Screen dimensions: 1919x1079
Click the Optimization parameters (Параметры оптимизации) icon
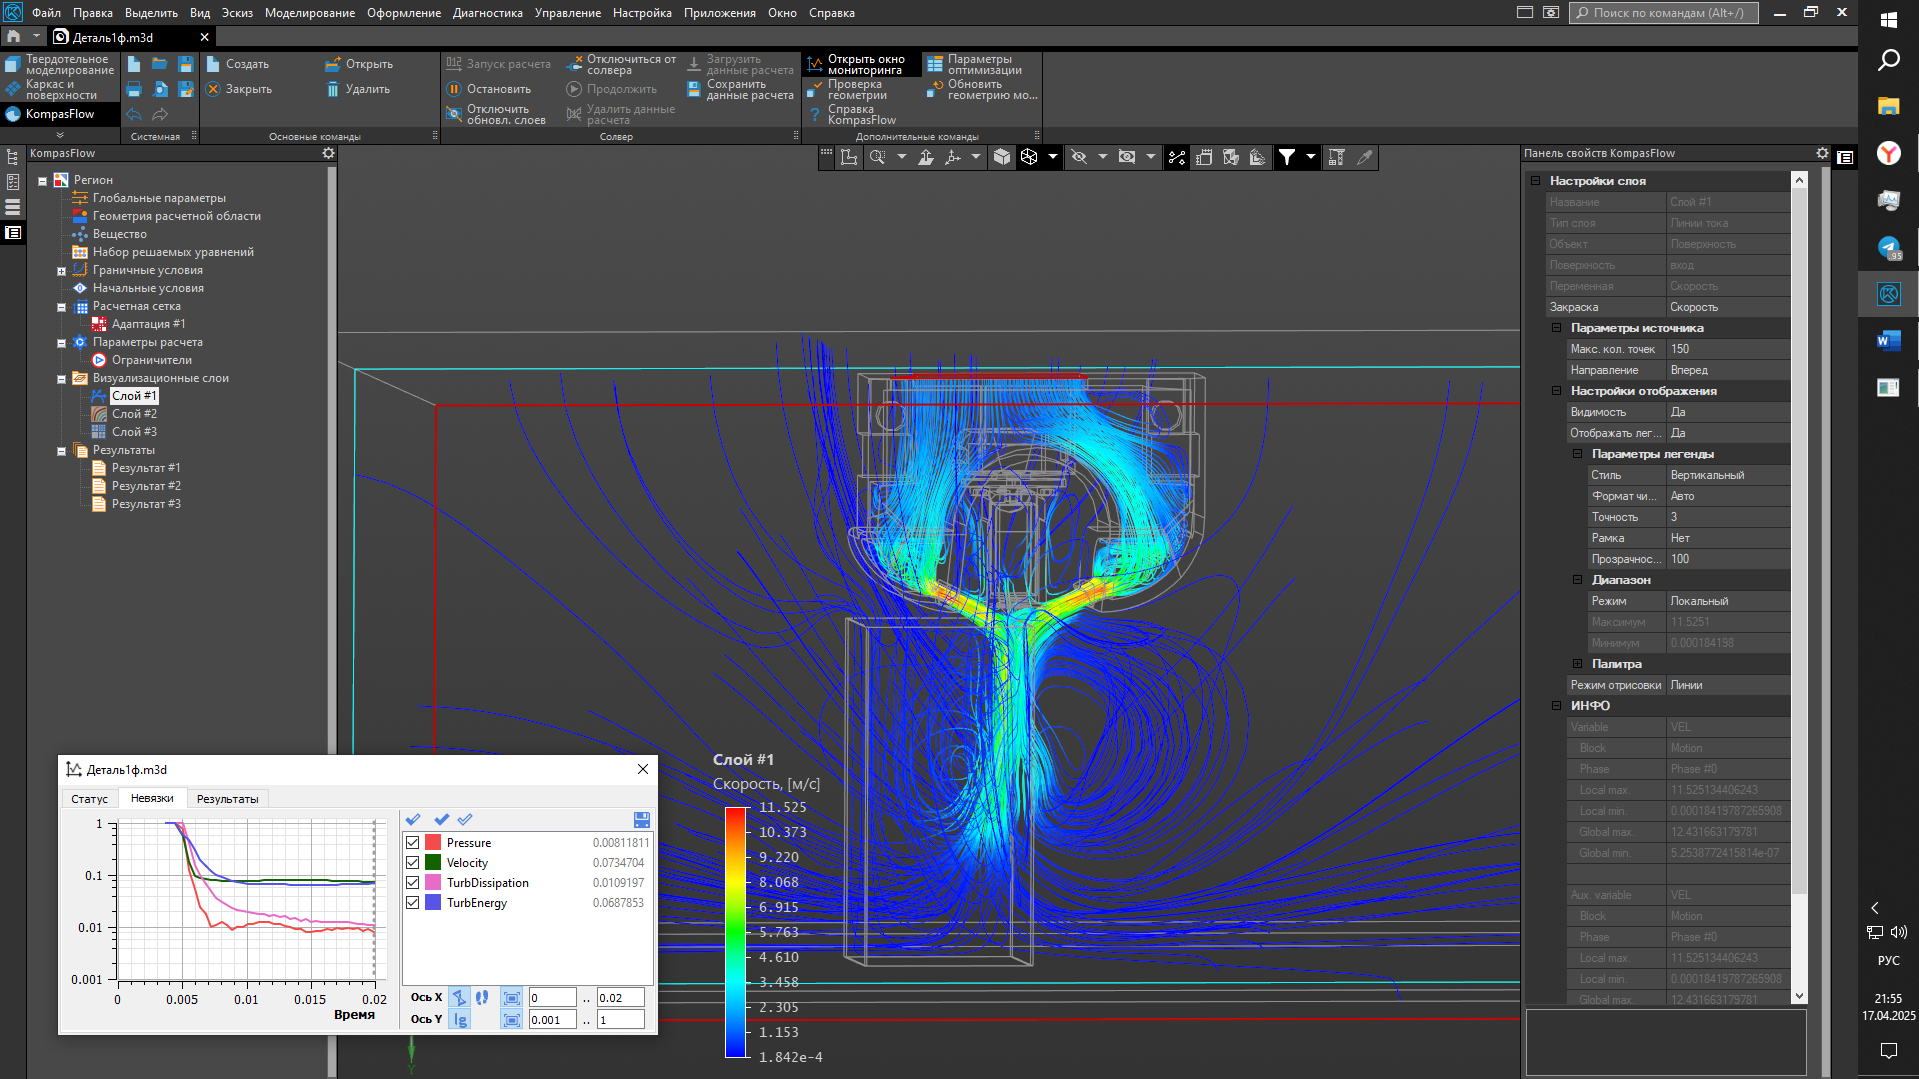pyautogui.click(x=935, y=65)
